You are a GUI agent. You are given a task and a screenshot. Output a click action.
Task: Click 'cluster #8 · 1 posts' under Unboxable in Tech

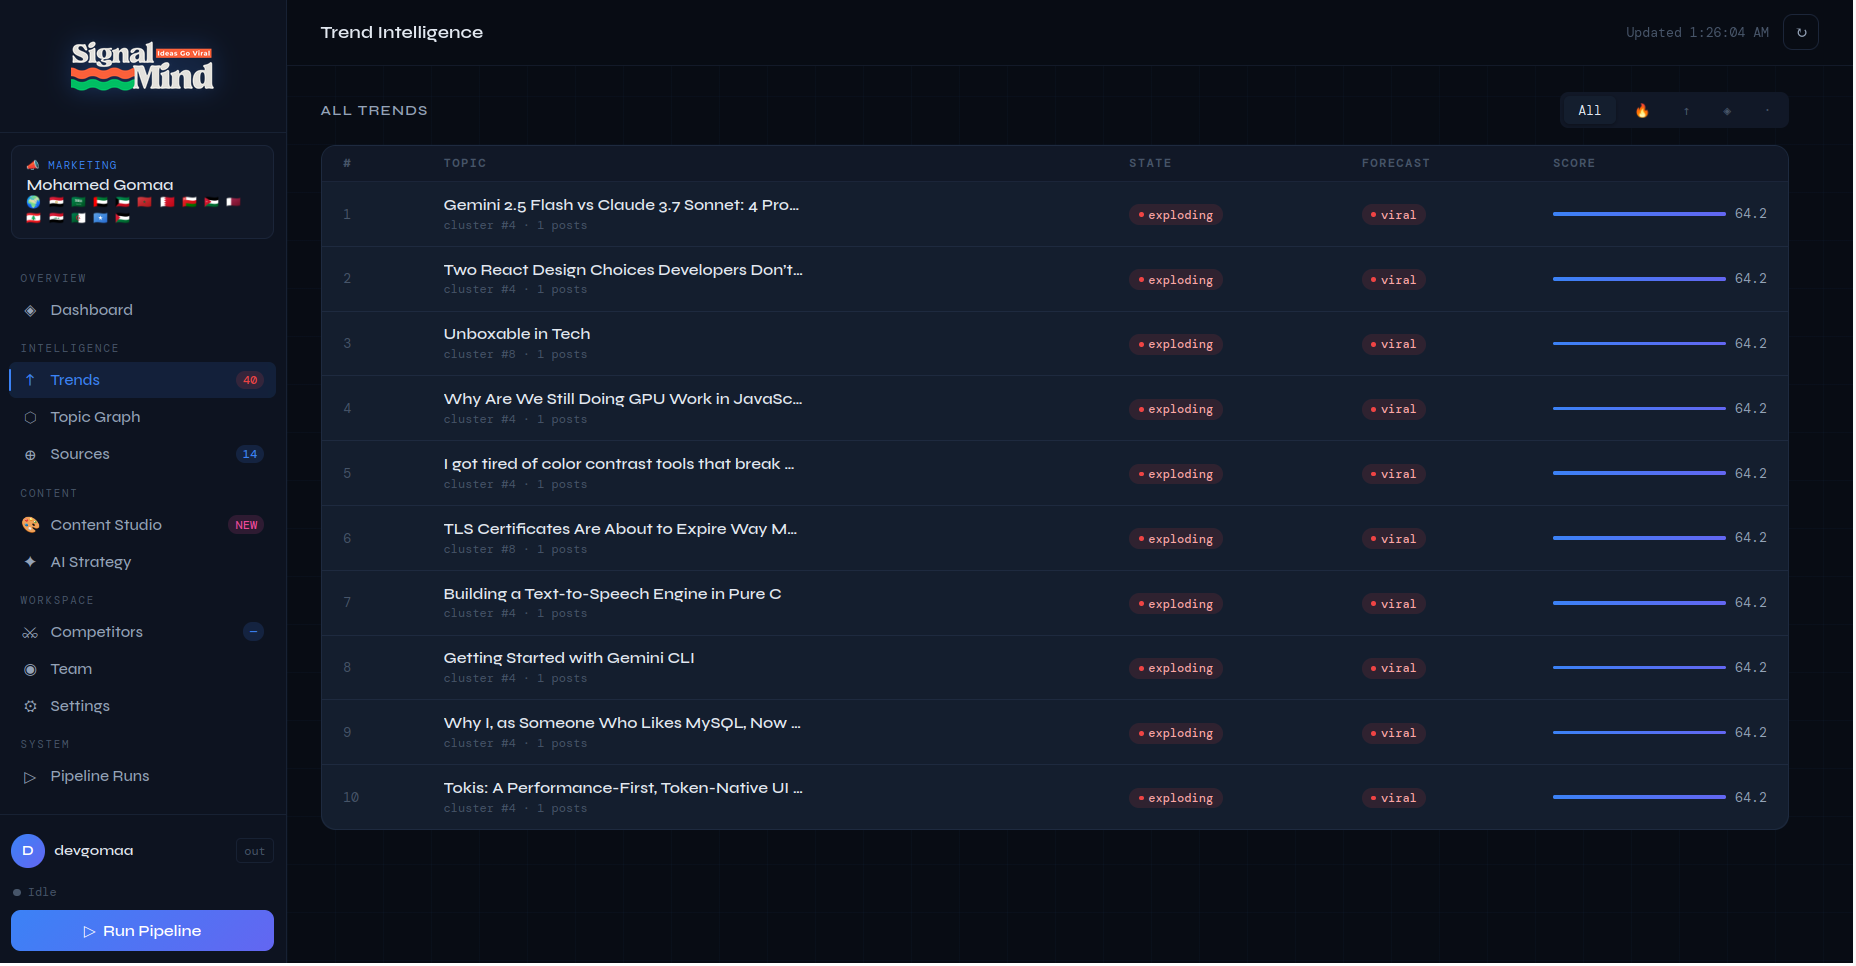[x=516, y=355]
